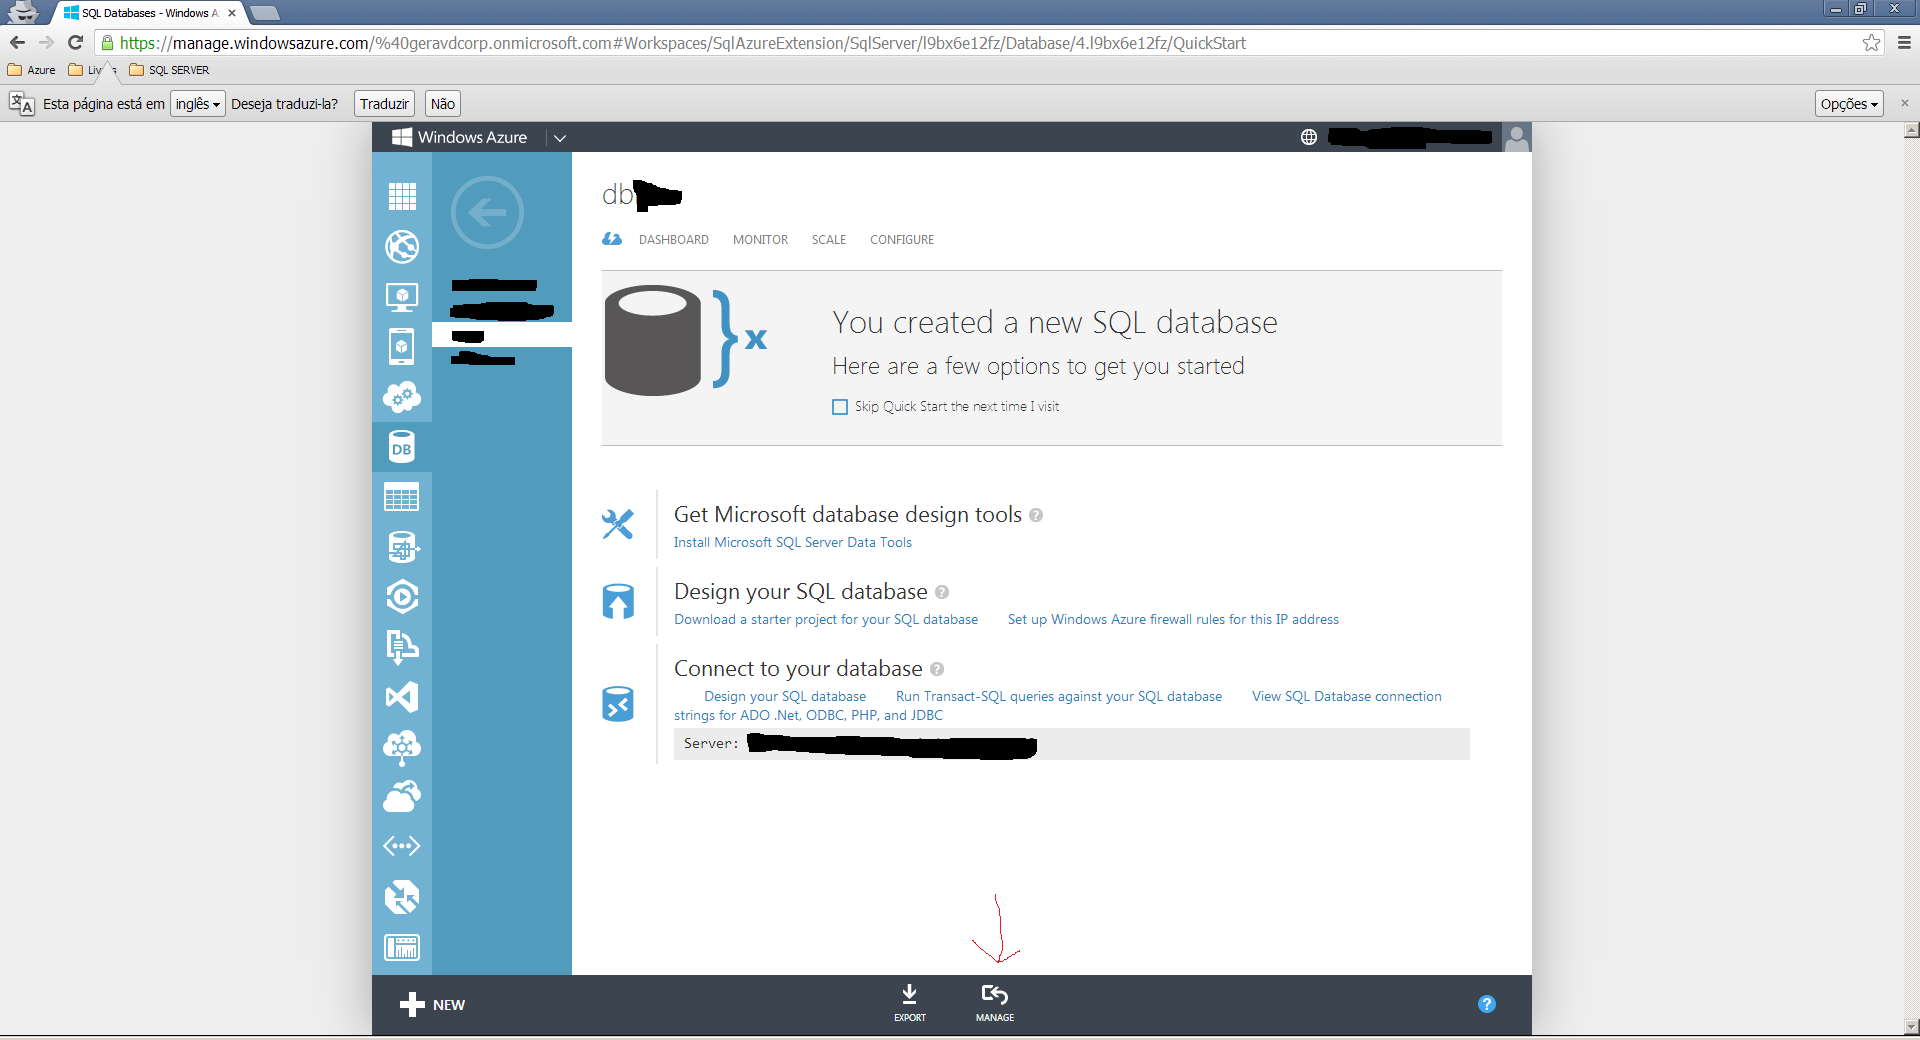This screenshot has height=1040, width=1920.
Task: Click the circular back arrow button
Action: (x=487, y=212)
